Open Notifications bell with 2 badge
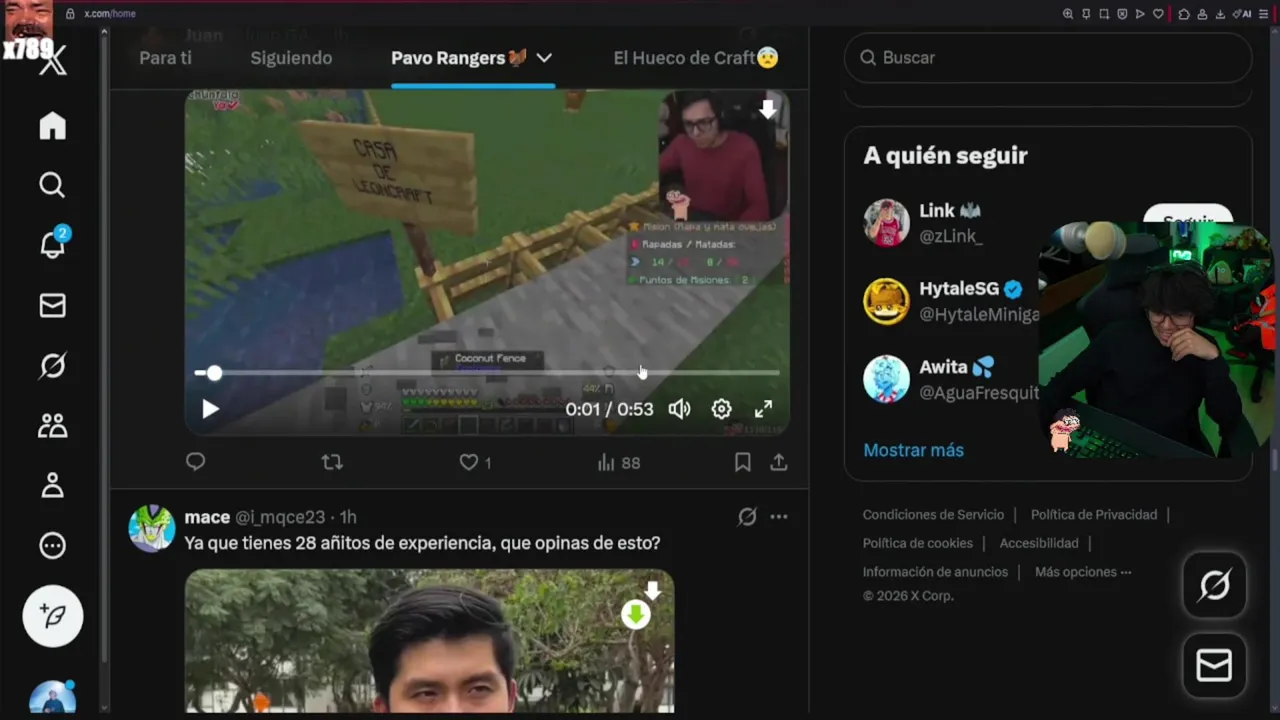Viewport: 1280px width, 720px height. [x=53, y=243]
